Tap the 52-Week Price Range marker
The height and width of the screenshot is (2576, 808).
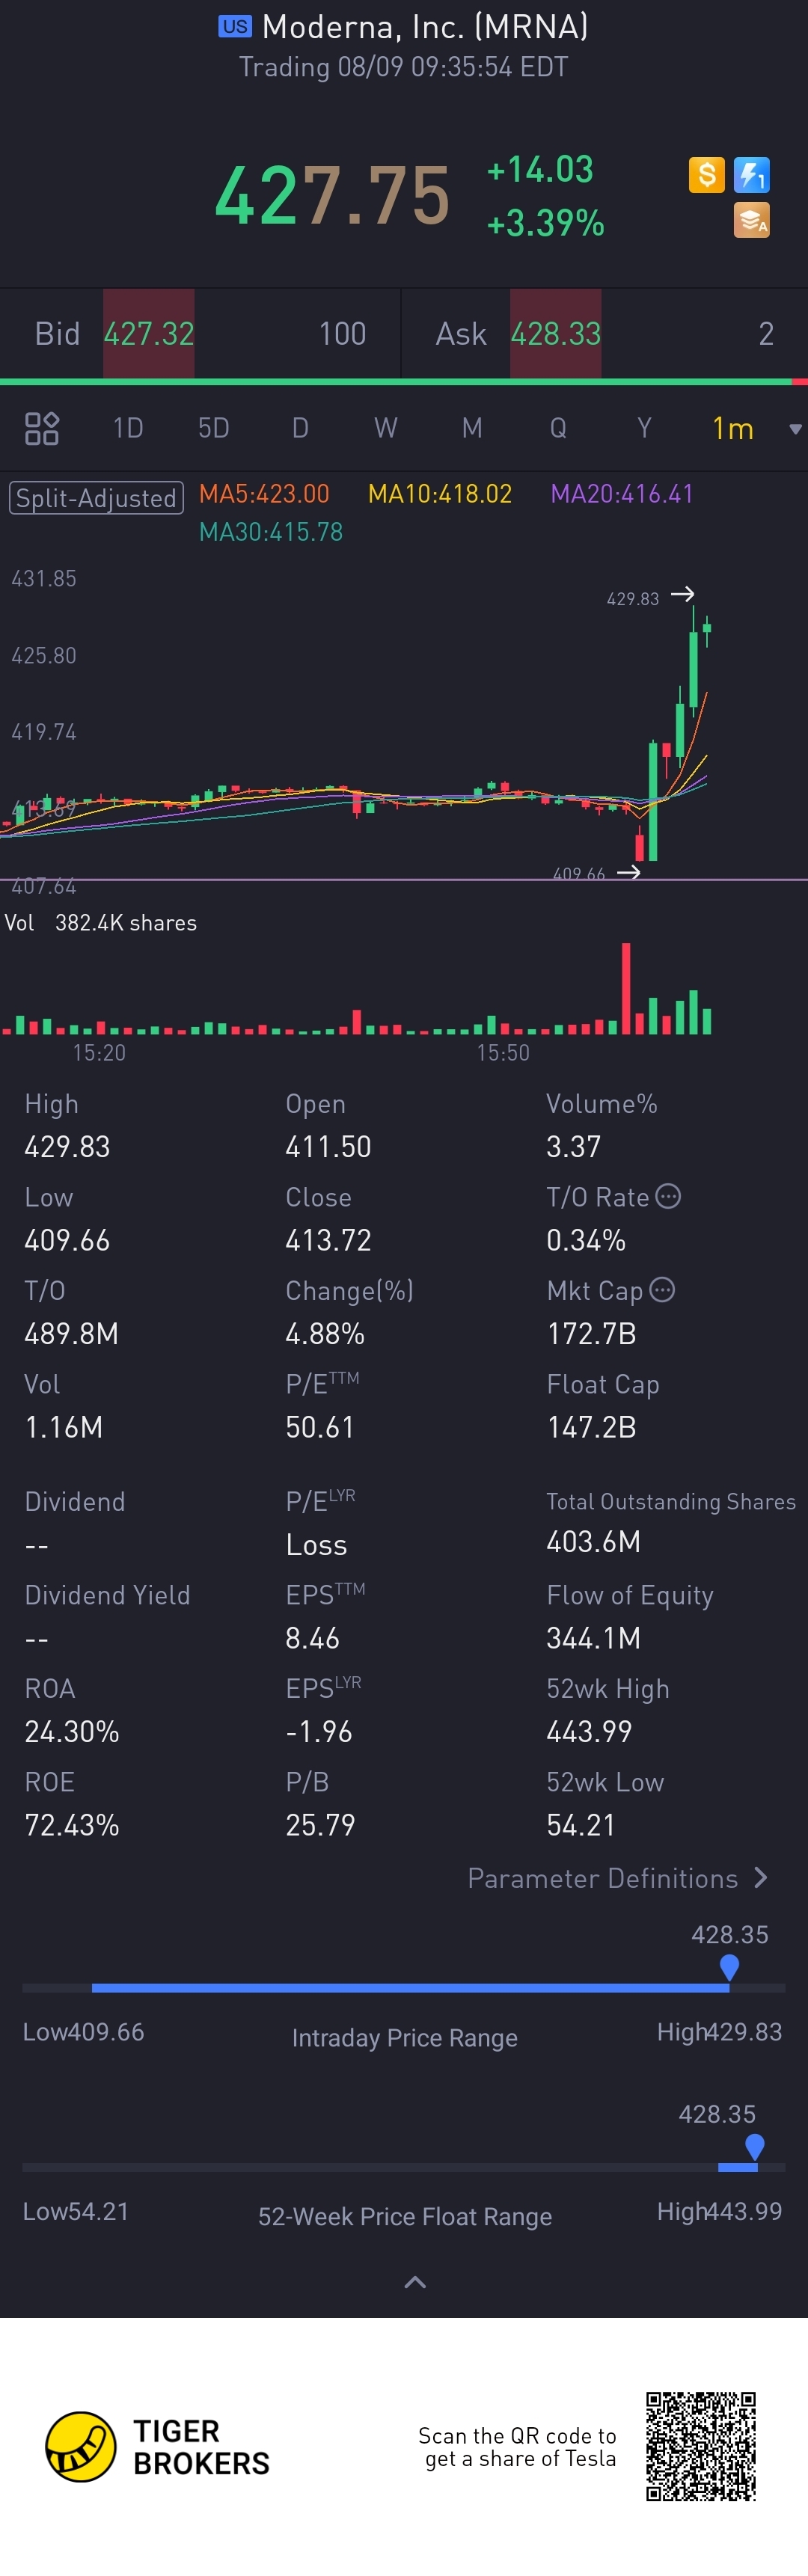(x=755, y=2146)
